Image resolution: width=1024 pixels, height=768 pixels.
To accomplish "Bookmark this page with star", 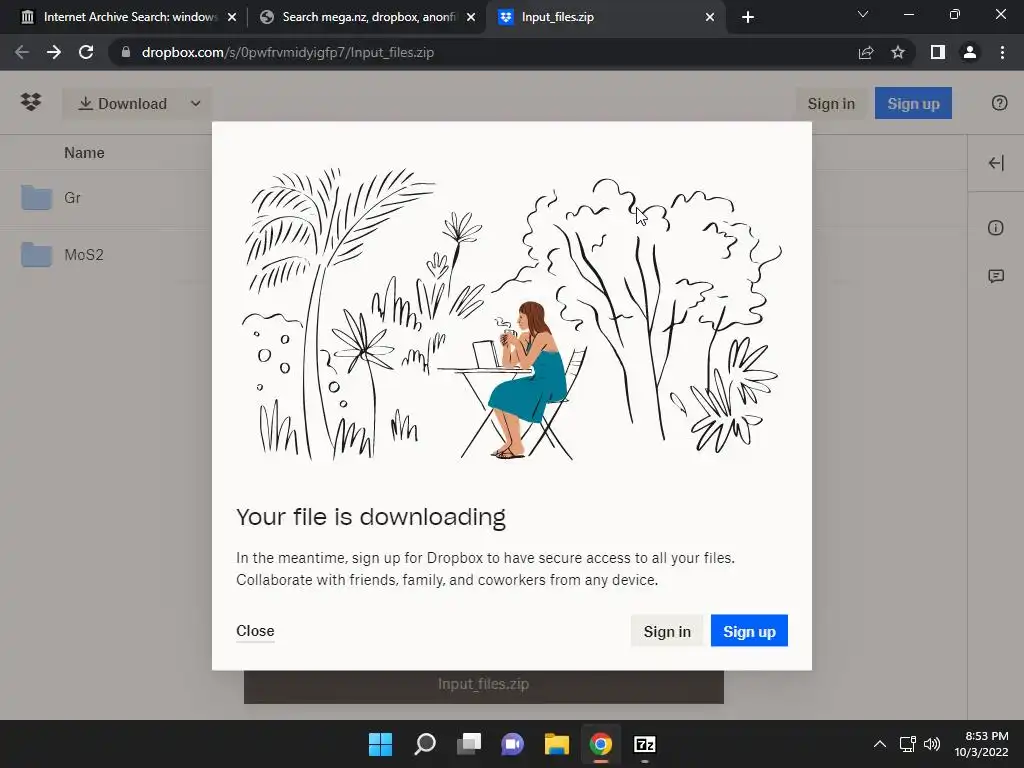I will click(x=898, y=52).
